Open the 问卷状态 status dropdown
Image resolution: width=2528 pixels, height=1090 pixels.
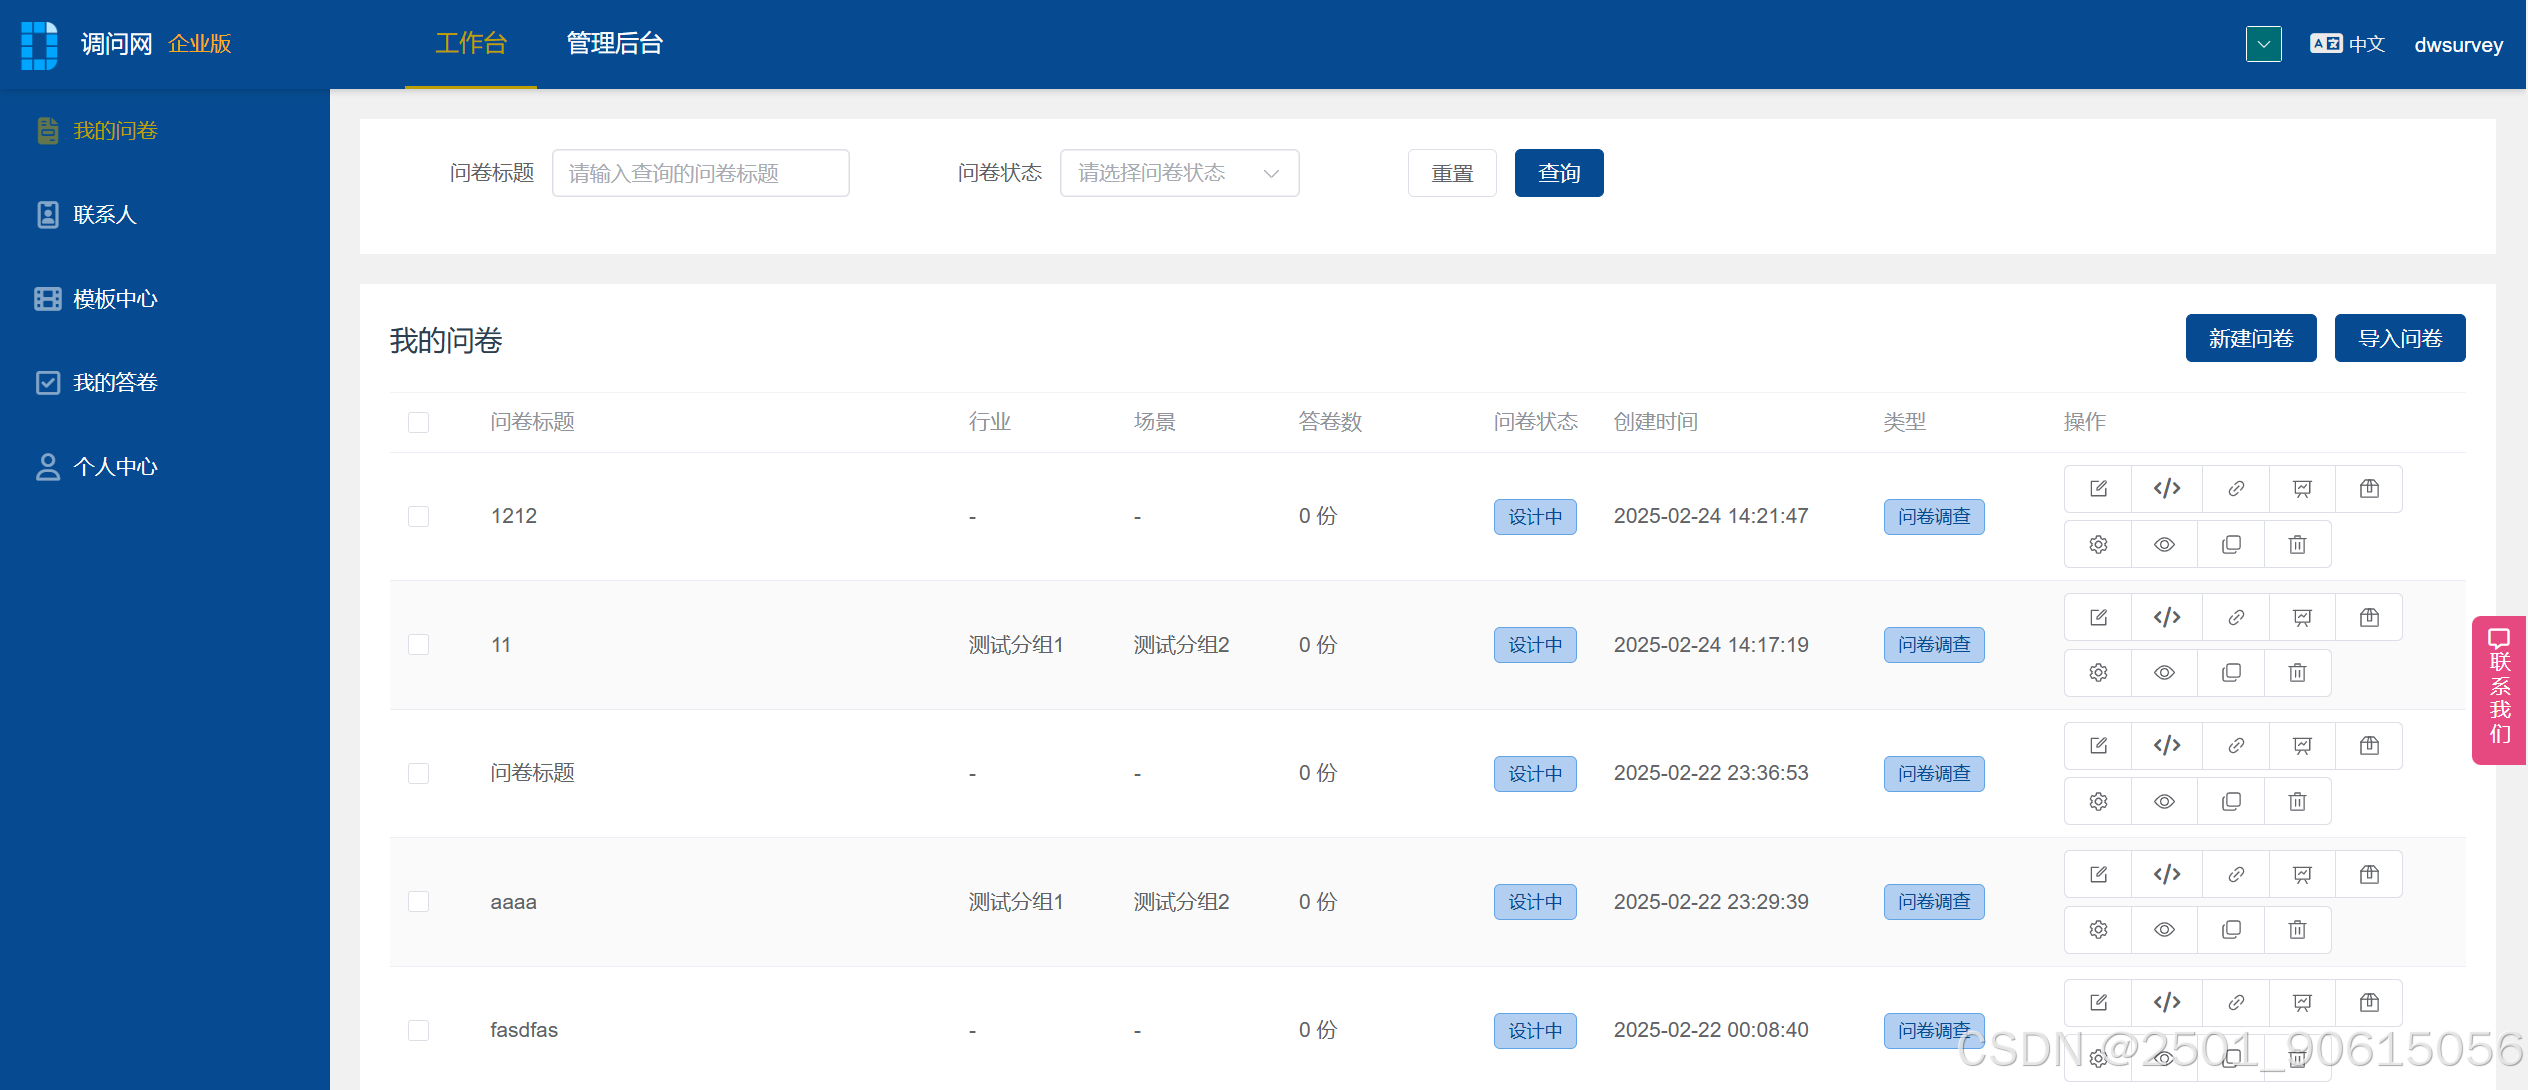pyautogui.click(x=1179, y=173)
